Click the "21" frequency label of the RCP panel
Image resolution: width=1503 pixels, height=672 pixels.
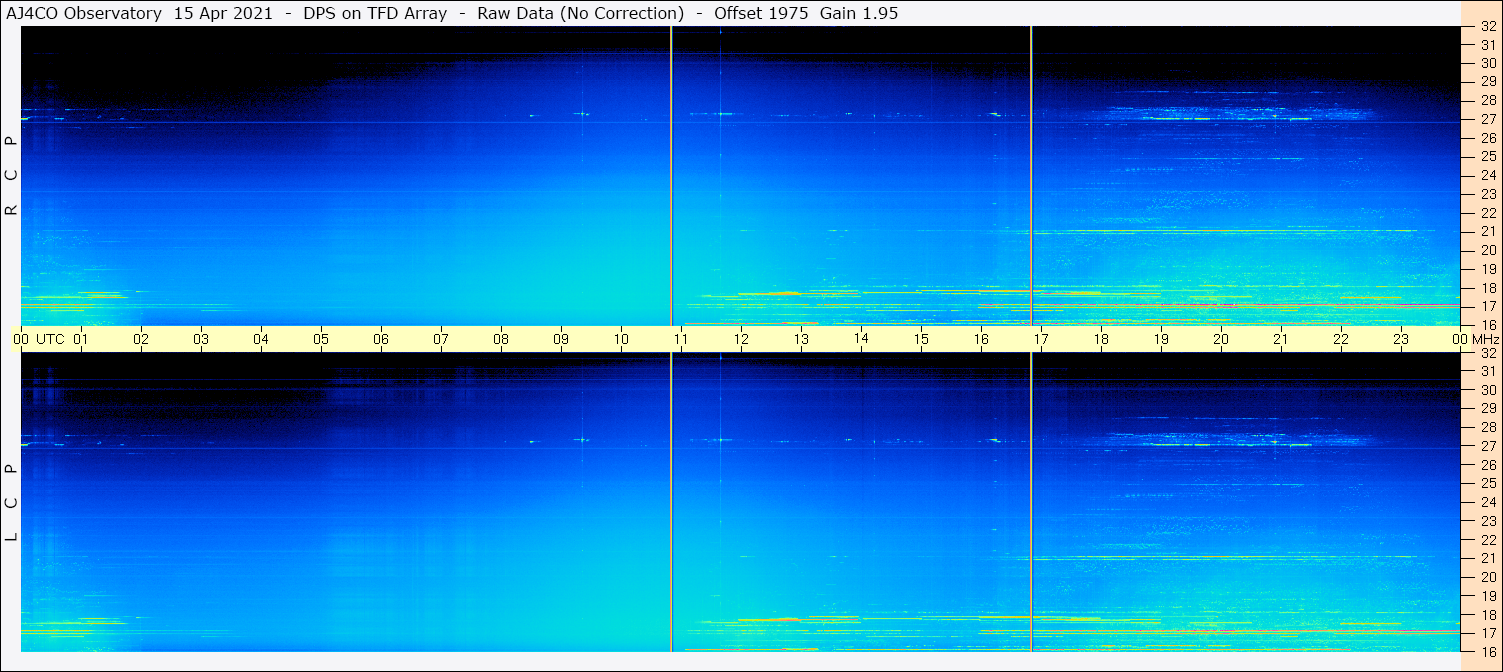click(1488, 231)
